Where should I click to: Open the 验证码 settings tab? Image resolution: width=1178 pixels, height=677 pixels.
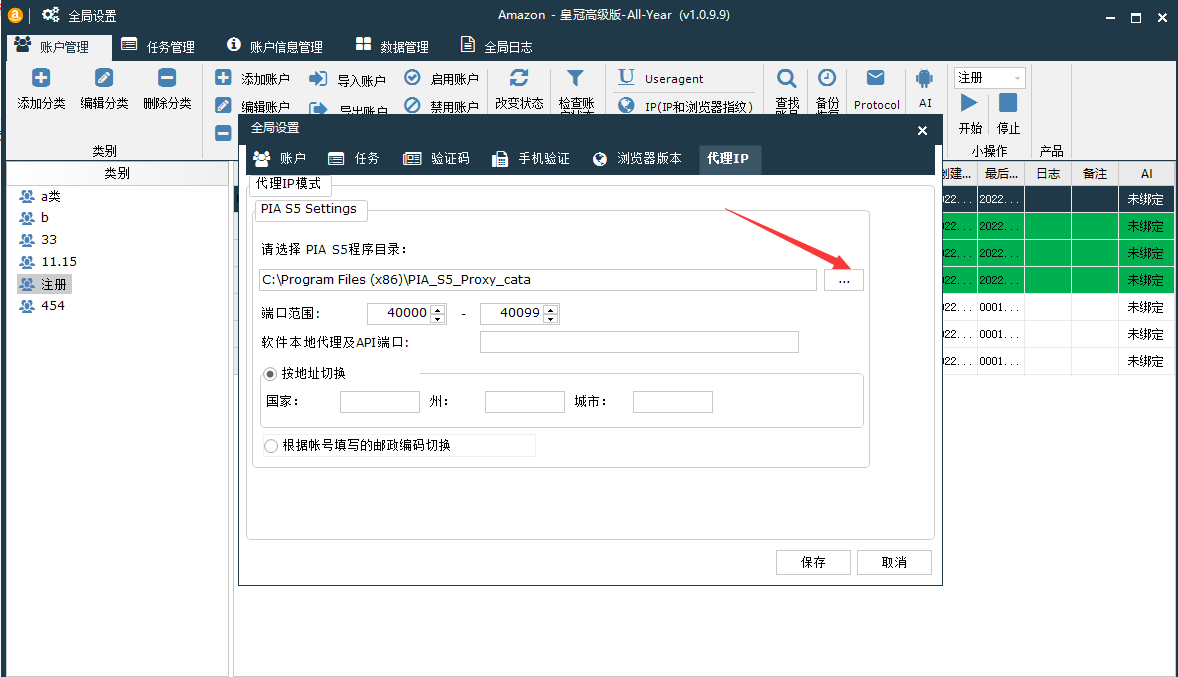click(x=436, y=159)
